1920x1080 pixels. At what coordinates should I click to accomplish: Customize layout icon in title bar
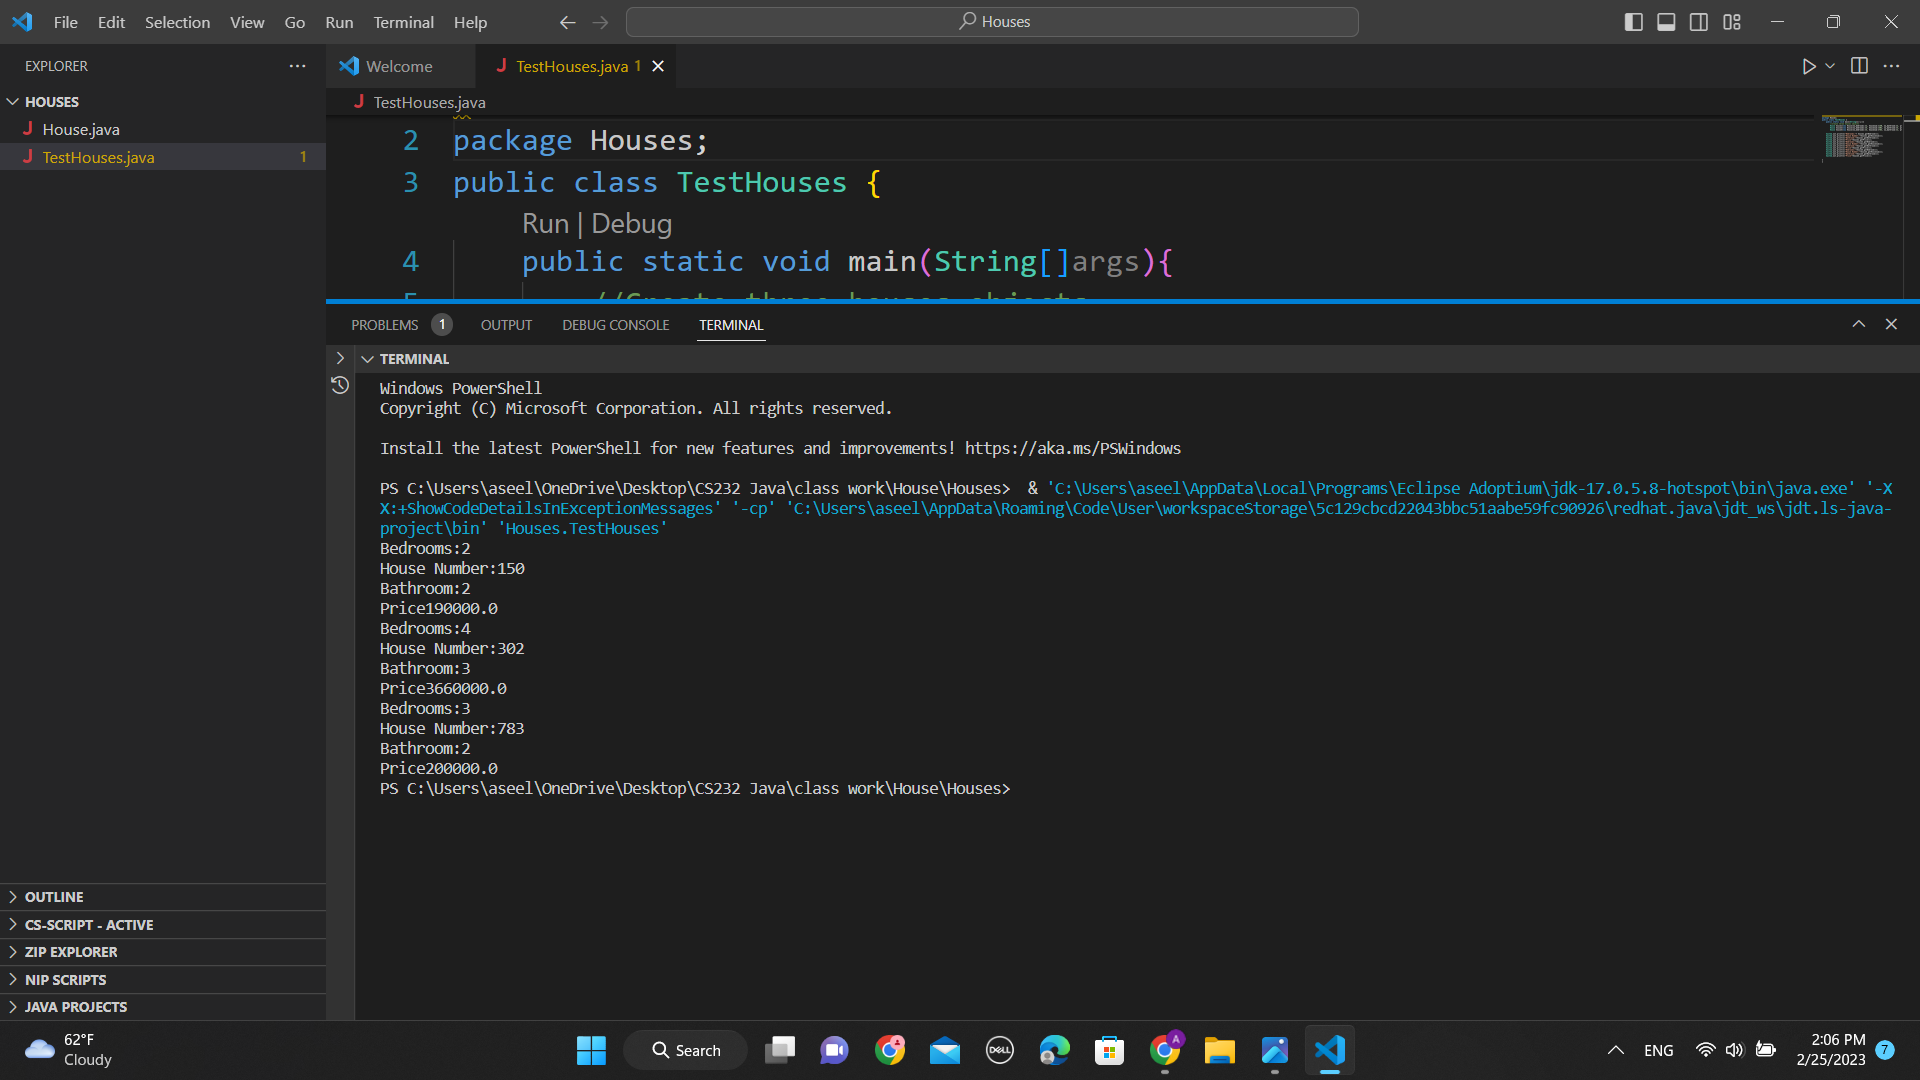coord(1732,22)
